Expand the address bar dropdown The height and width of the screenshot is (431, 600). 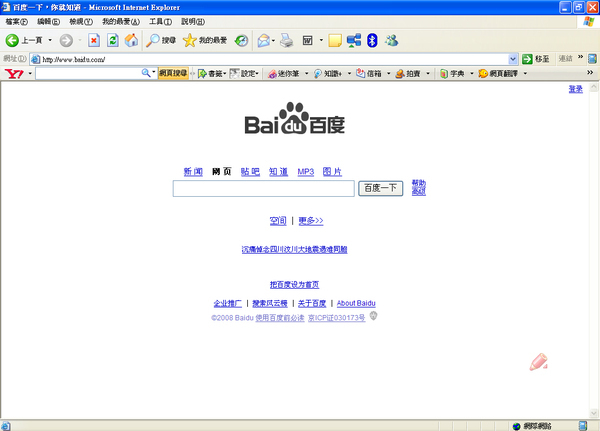tap(513, 59)
